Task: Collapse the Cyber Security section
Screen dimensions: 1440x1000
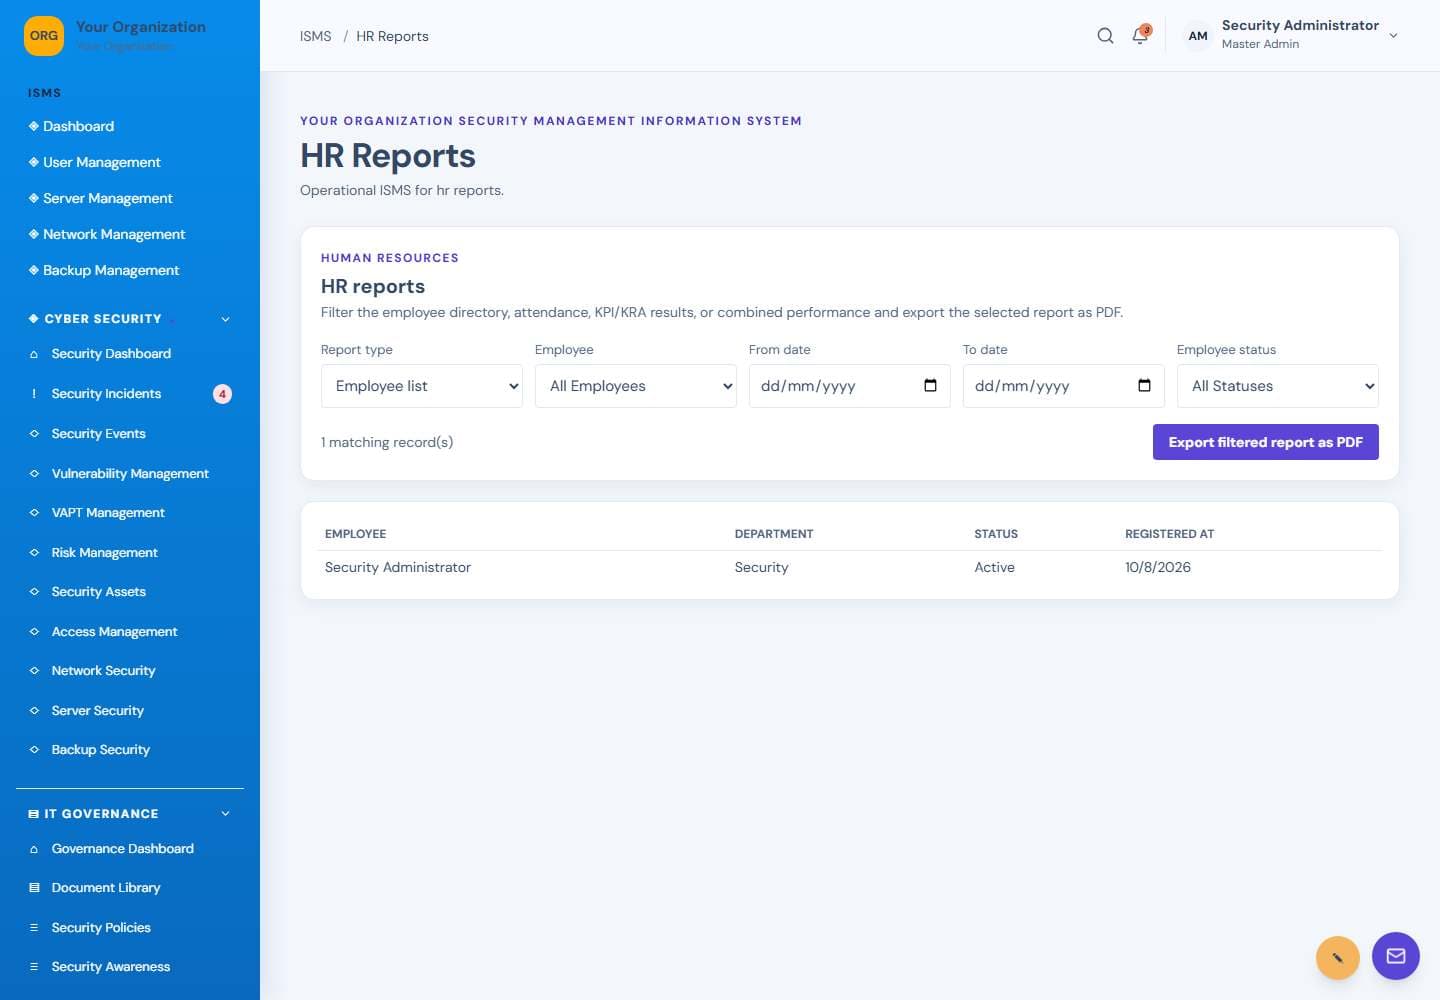Action: [x=225, y=319]
